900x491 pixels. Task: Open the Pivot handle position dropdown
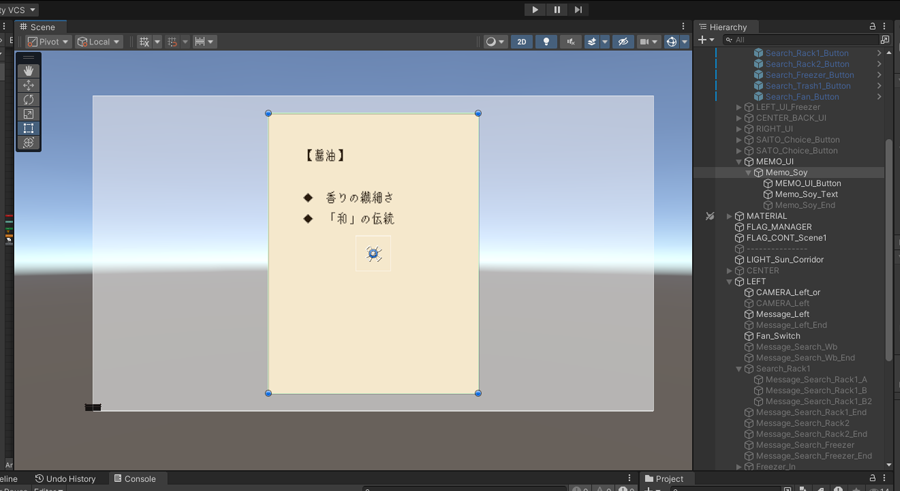point(48,42)
